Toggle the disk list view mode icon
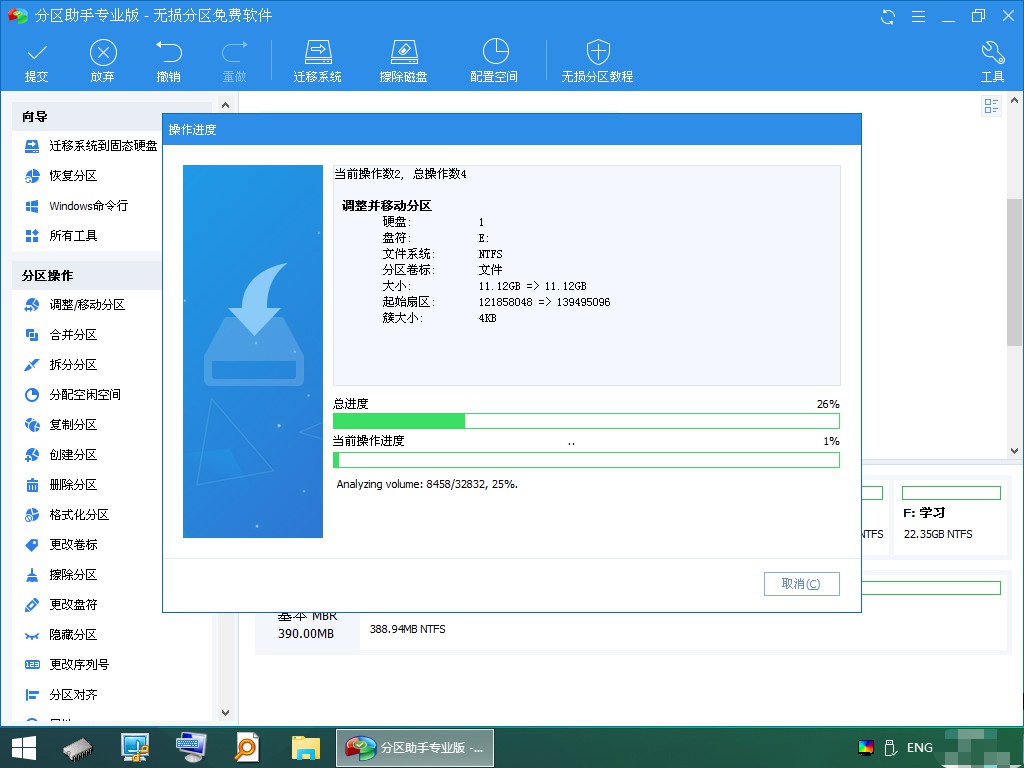The image size is (1024, 768). point(991,106)
